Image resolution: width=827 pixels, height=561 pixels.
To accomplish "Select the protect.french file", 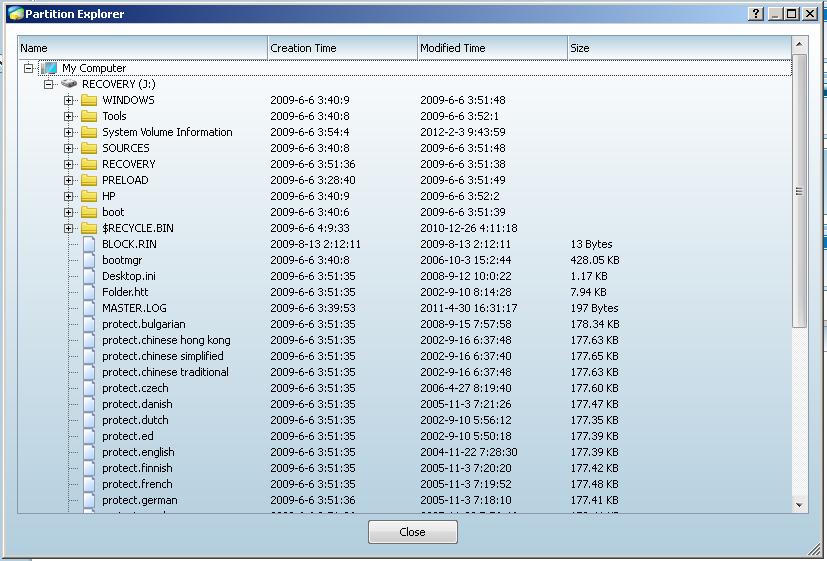I will [137, 484].
